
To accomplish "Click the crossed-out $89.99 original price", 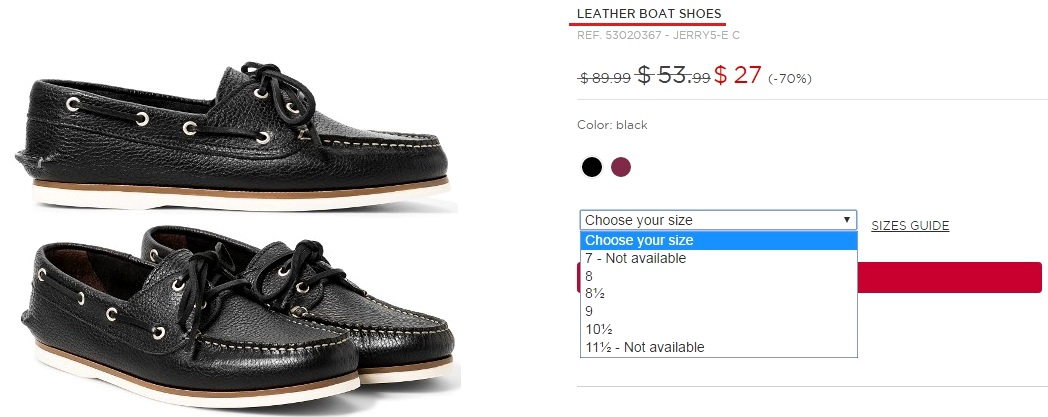I will pos(605,78).
